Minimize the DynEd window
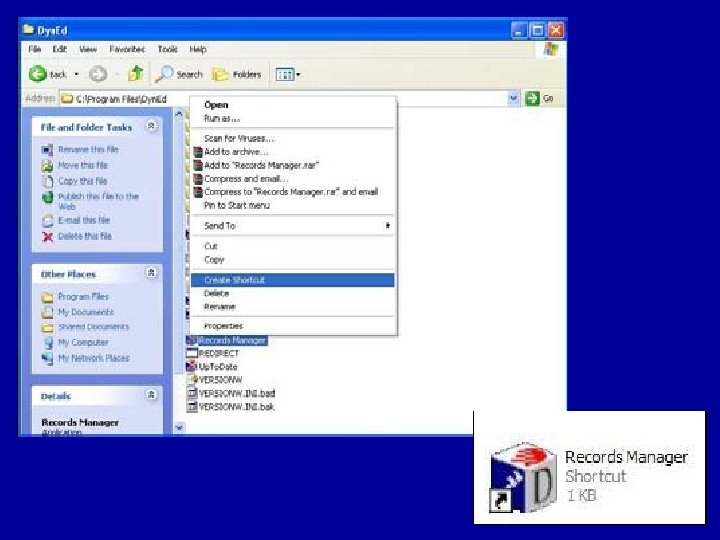This screenshot has height=540, width=720. pyautogui.click(x=519, y=31)
